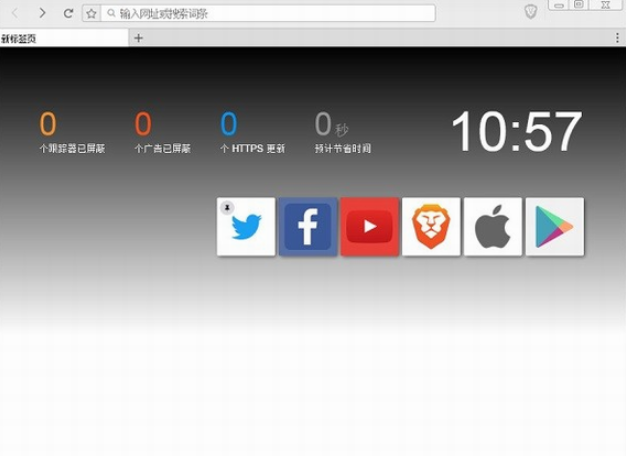Add a new tab with plus button
Screen dimensions: 626x456
pos(139,38)
